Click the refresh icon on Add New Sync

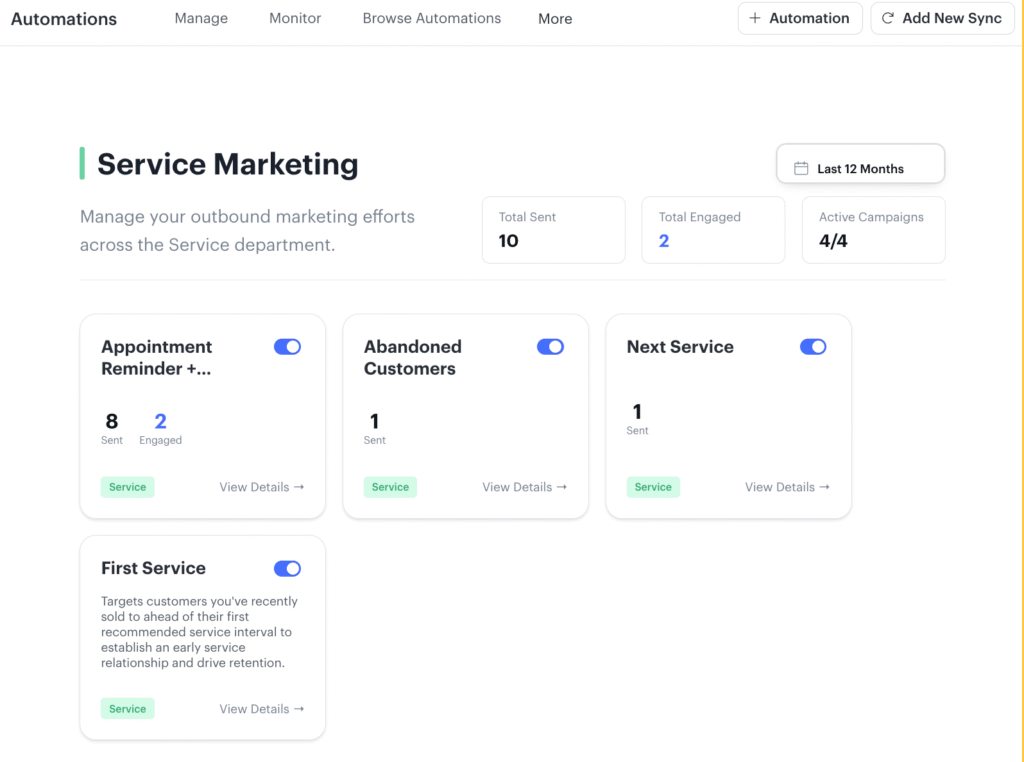click(x=887, y=18)
